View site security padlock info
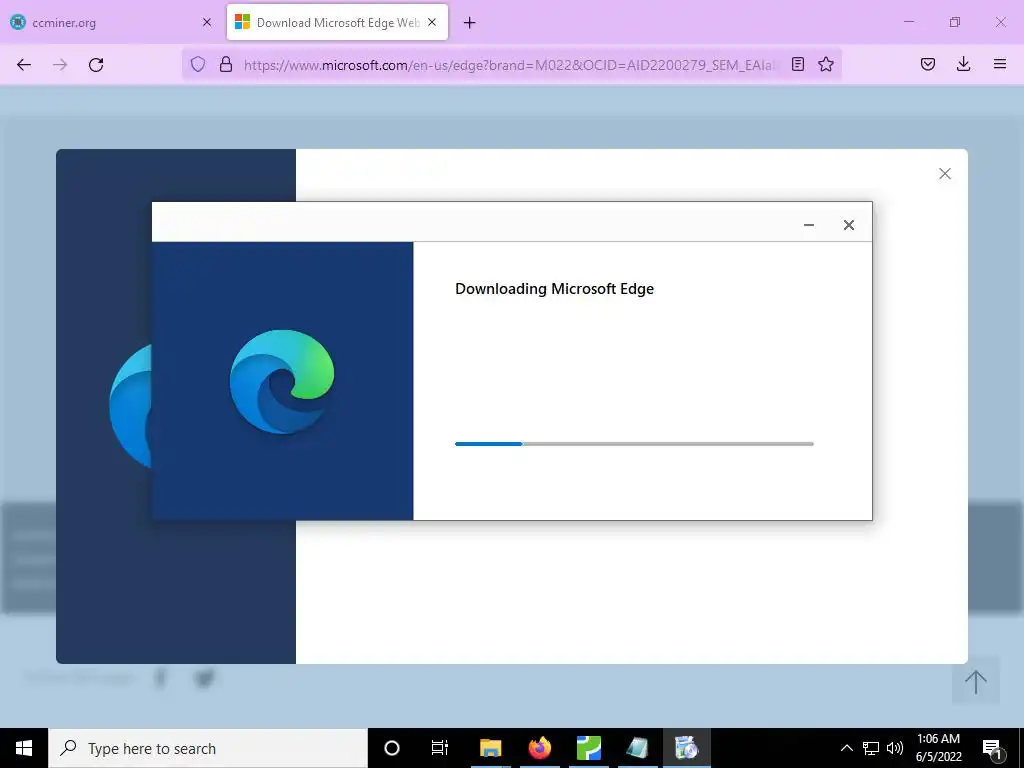The image size is (1024, 768). pos(226,64)
